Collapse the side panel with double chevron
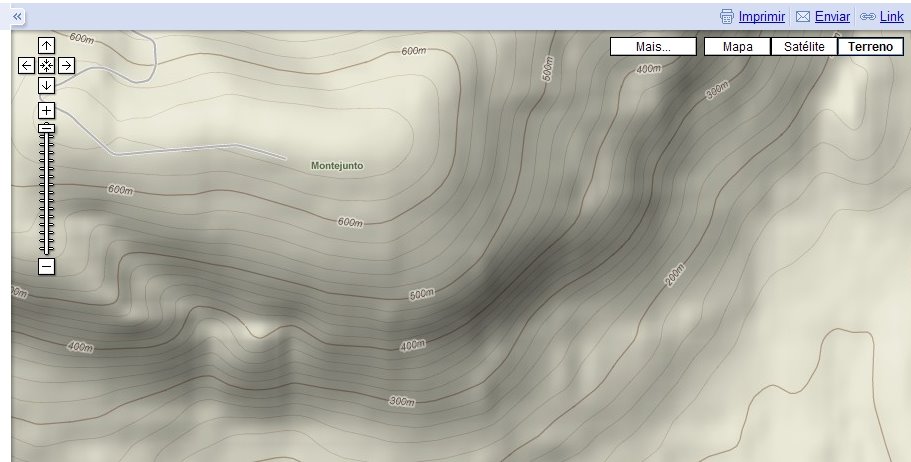Image resolution: width=911 pixels, height=462 pixels. click(x=17, y=17)
